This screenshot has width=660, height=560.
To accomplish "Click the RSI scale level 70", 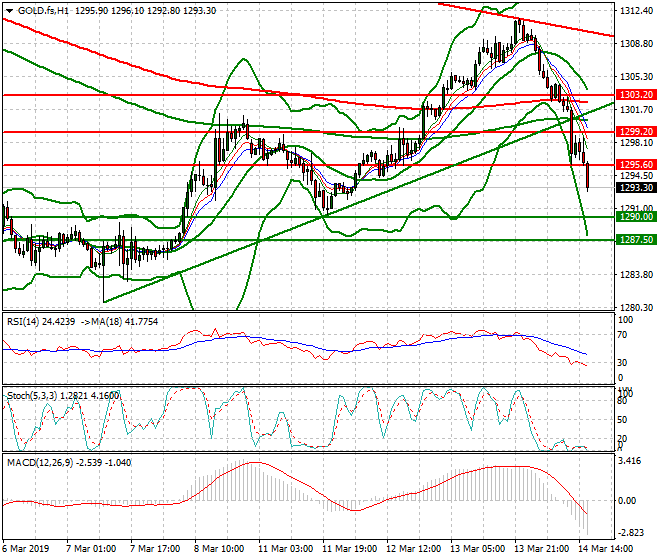I will tap(622, 335).
